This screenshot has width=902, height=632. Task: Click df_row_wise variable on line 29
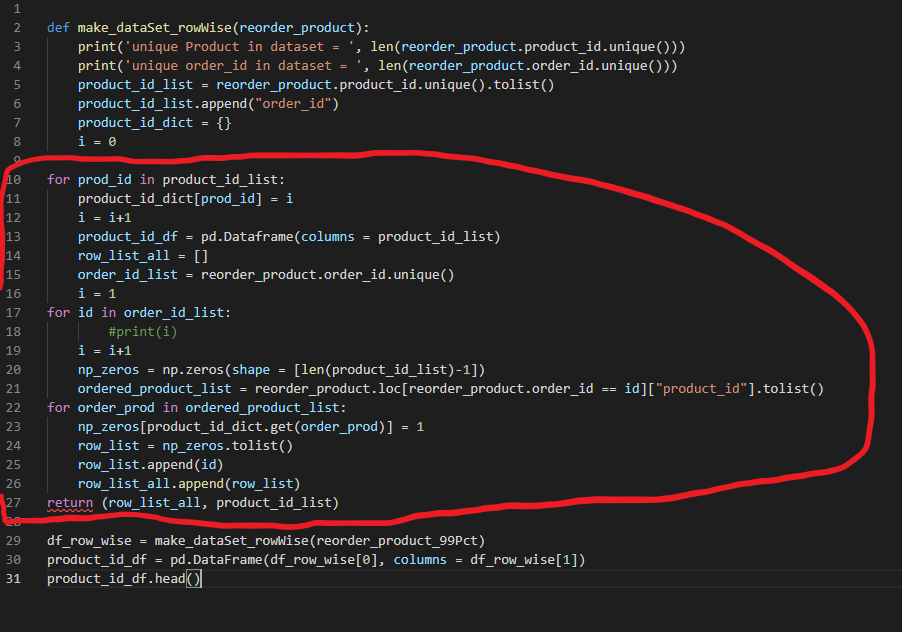tap(89, 540)
